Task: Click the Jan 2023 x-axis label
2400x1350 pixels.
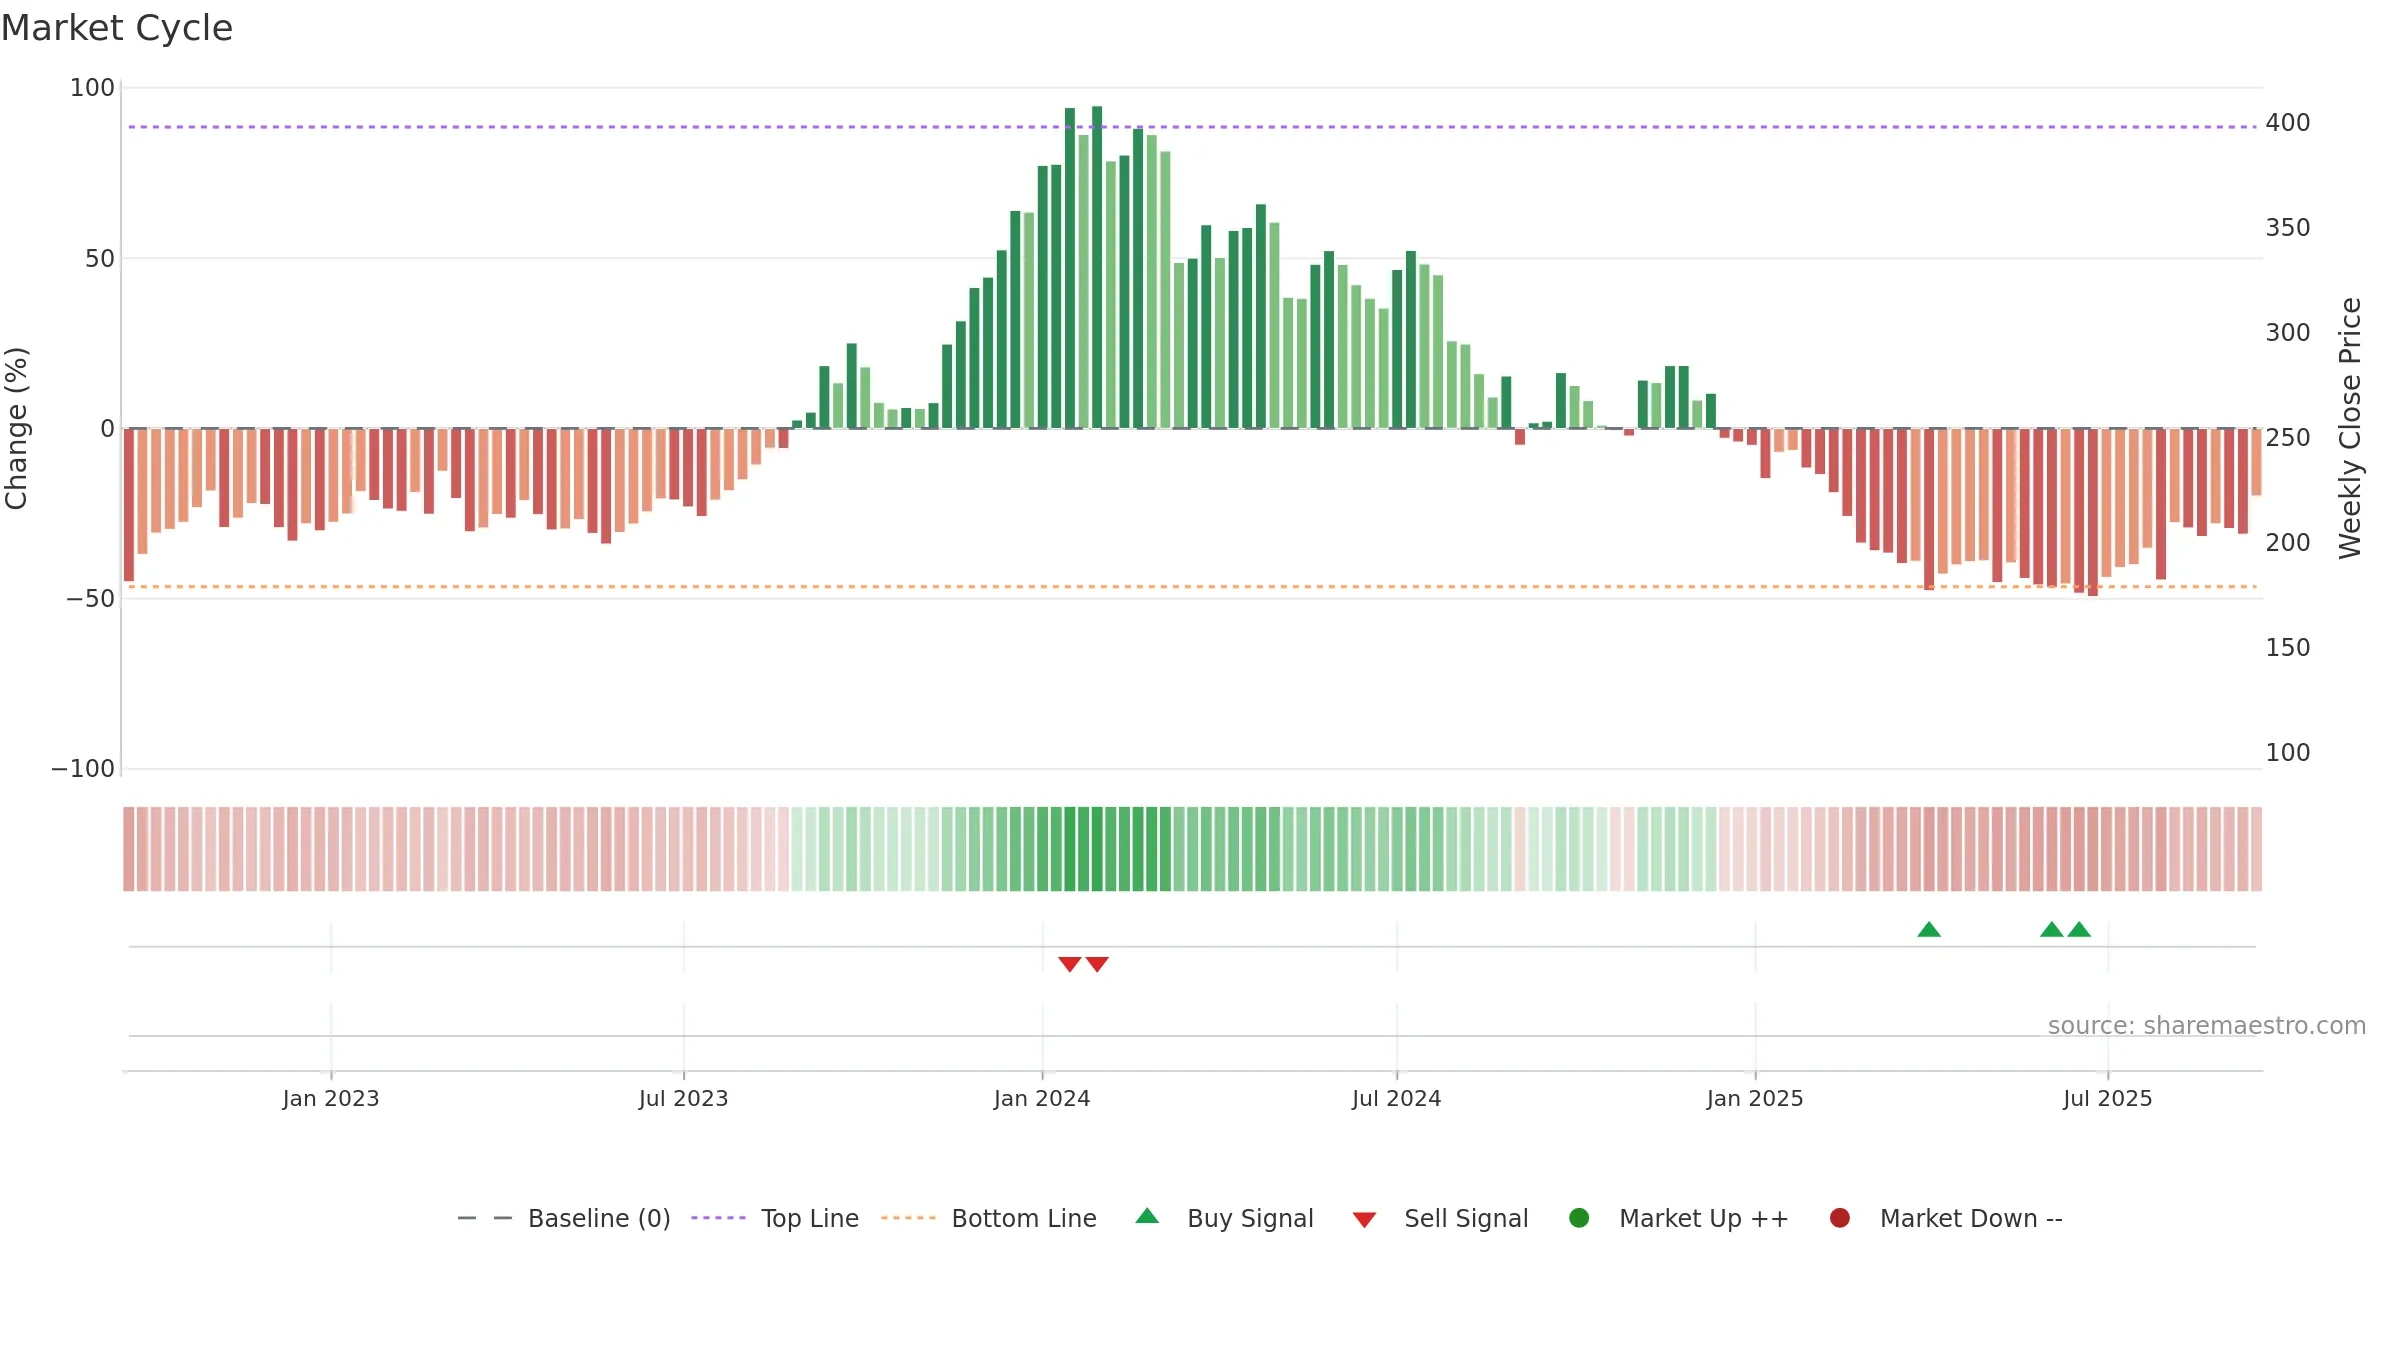Action: click(x=331, y=1099)
